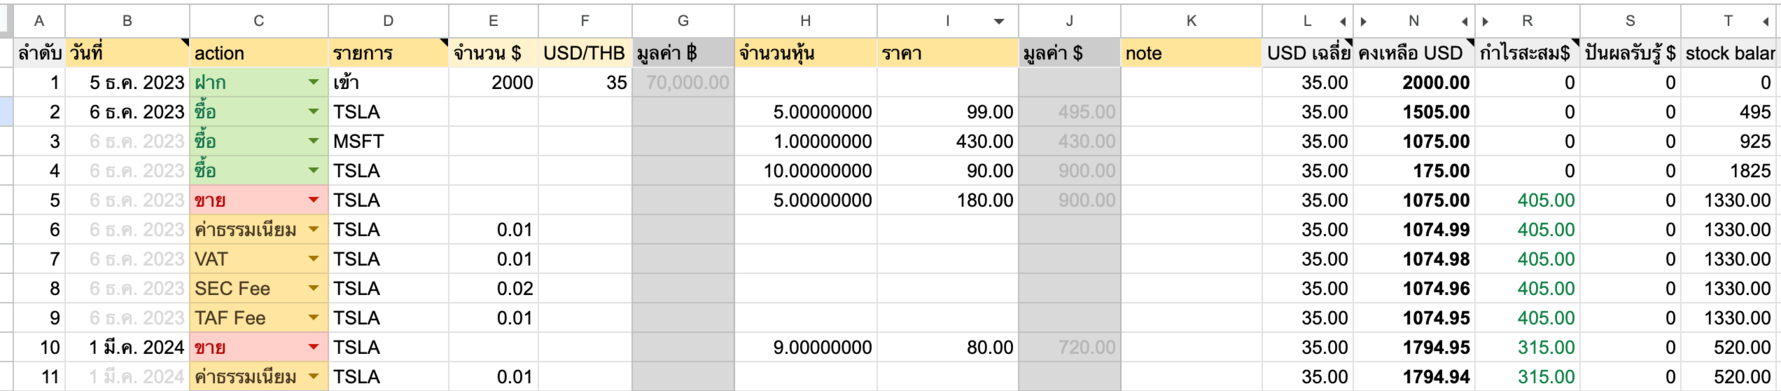Open column I header dropdown arrow

tap(998, 21)
